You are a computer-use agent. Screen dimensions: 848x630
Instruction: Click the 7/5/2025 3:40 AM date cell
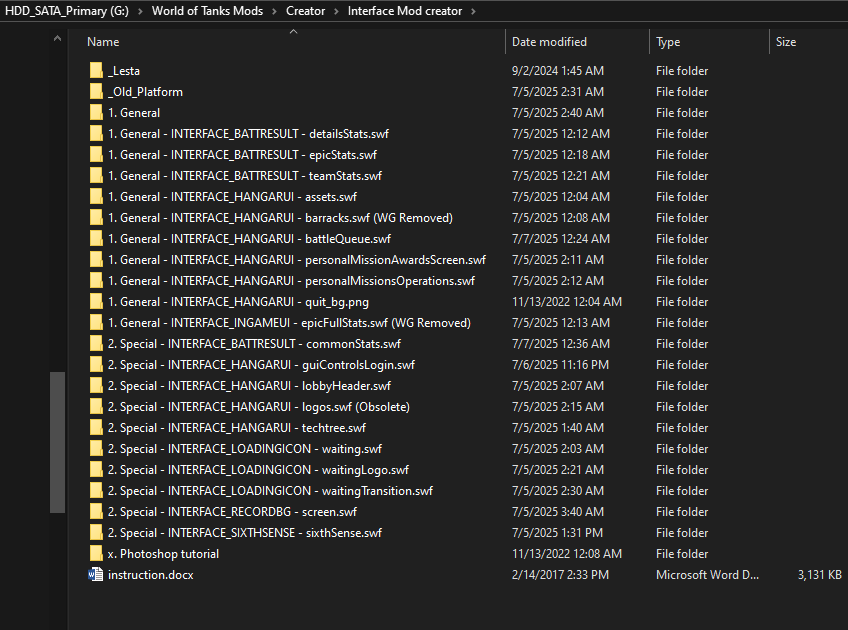click(x=558, y=512)
